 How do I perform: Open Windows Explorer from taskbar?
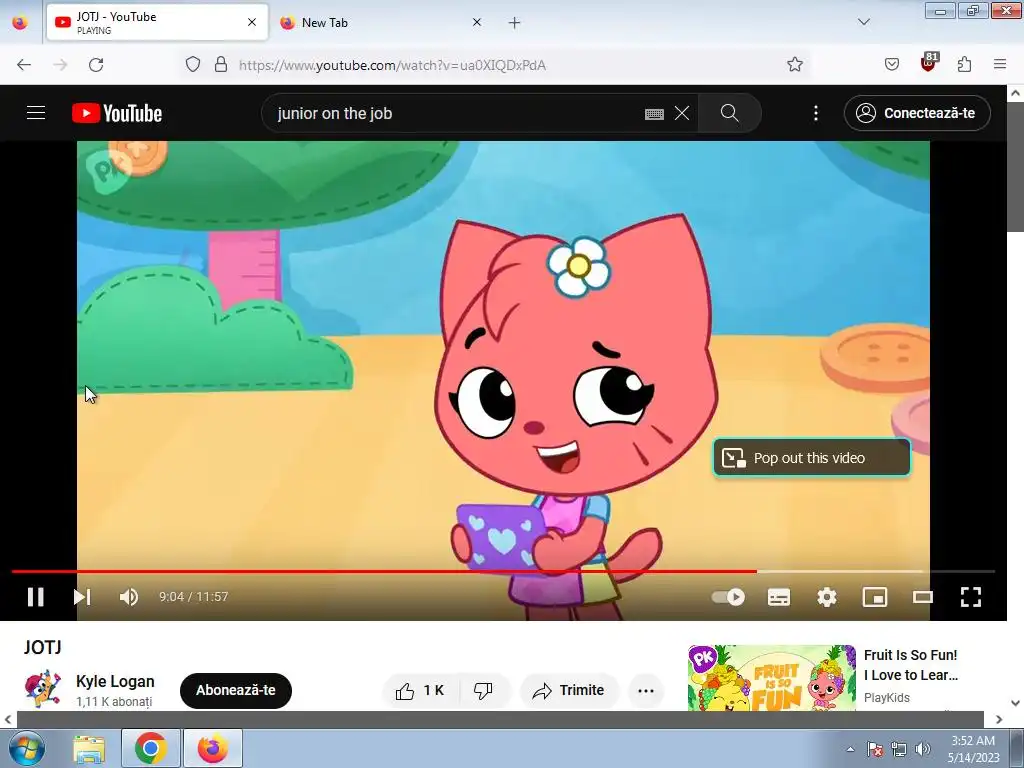coord(89,748)
